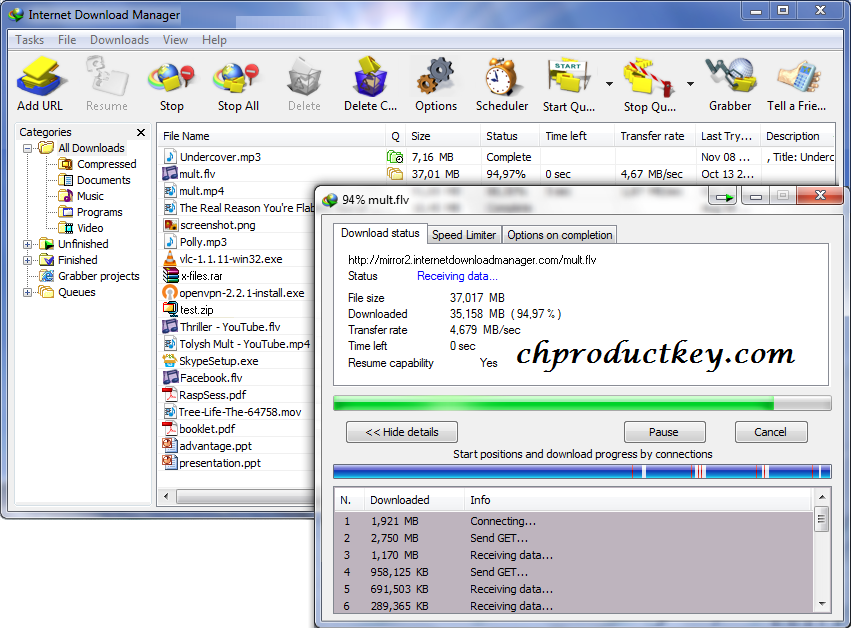The image size is (851, 628).
Task: Switch to the Speed Limiter tab
Action: click(x=464, y=234)
